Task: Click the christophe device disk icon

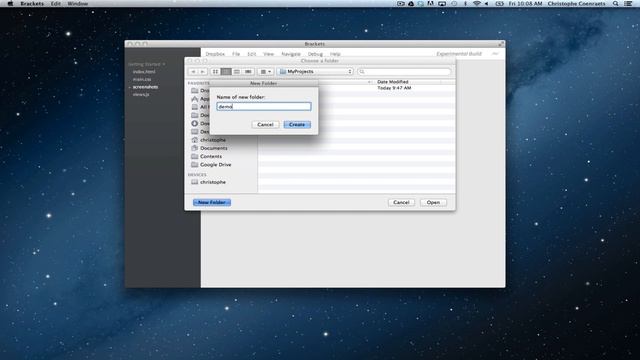Action: [x=195, y=182]
